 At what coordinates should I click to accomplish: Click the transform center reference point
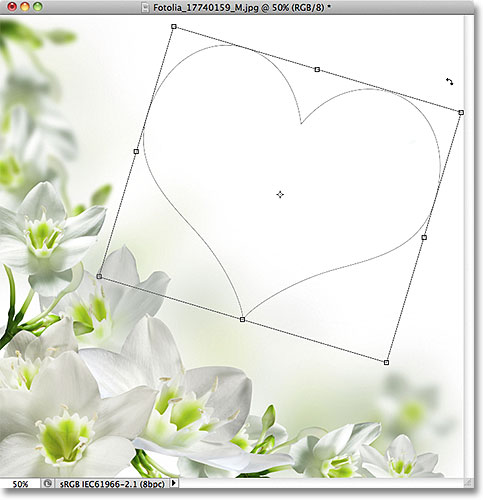280,194
